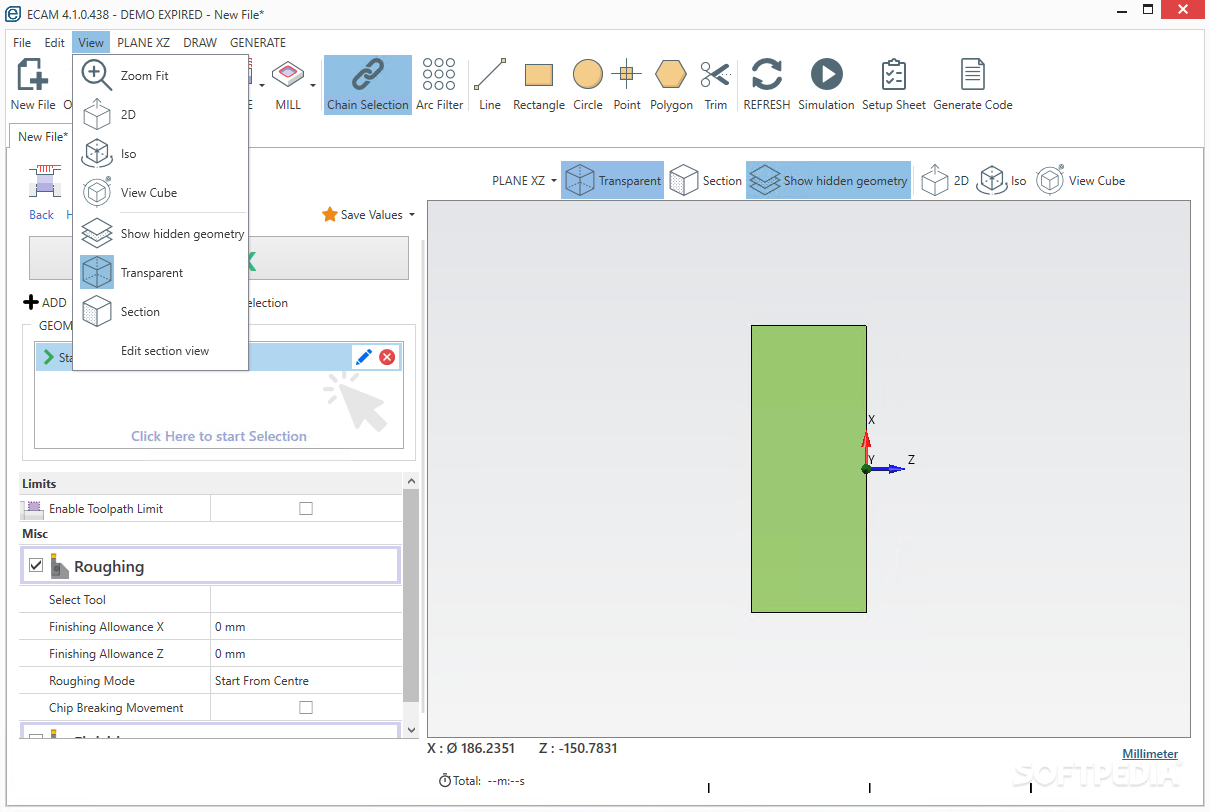Edit the Finishing Allowance Z value
1210x812 pixels.
tap(306, 654)
